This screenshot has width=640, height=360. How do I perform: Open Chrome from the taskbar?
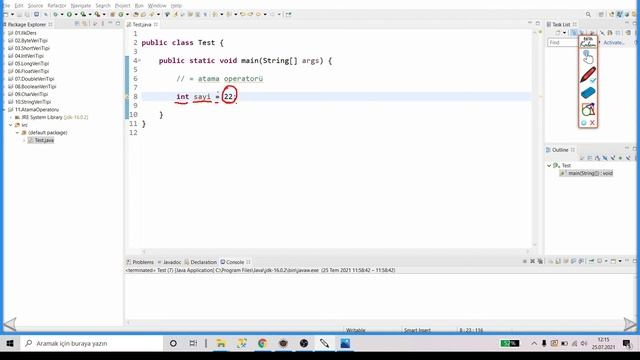pos(262,343)
